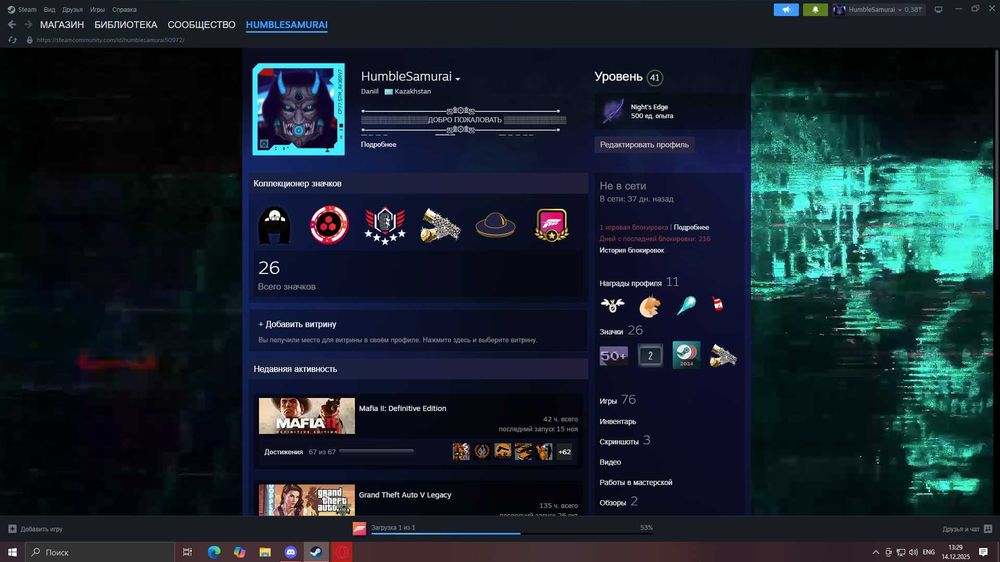Open the announcements megaphone button

[786, 10]
